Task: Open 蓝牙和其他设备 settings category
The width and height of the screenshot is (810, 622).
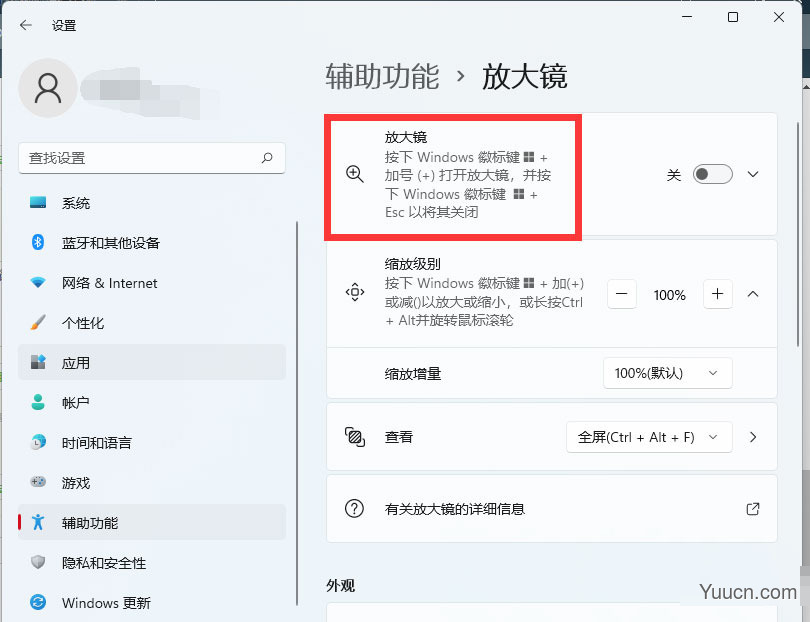Action: (x=151, y=242)
